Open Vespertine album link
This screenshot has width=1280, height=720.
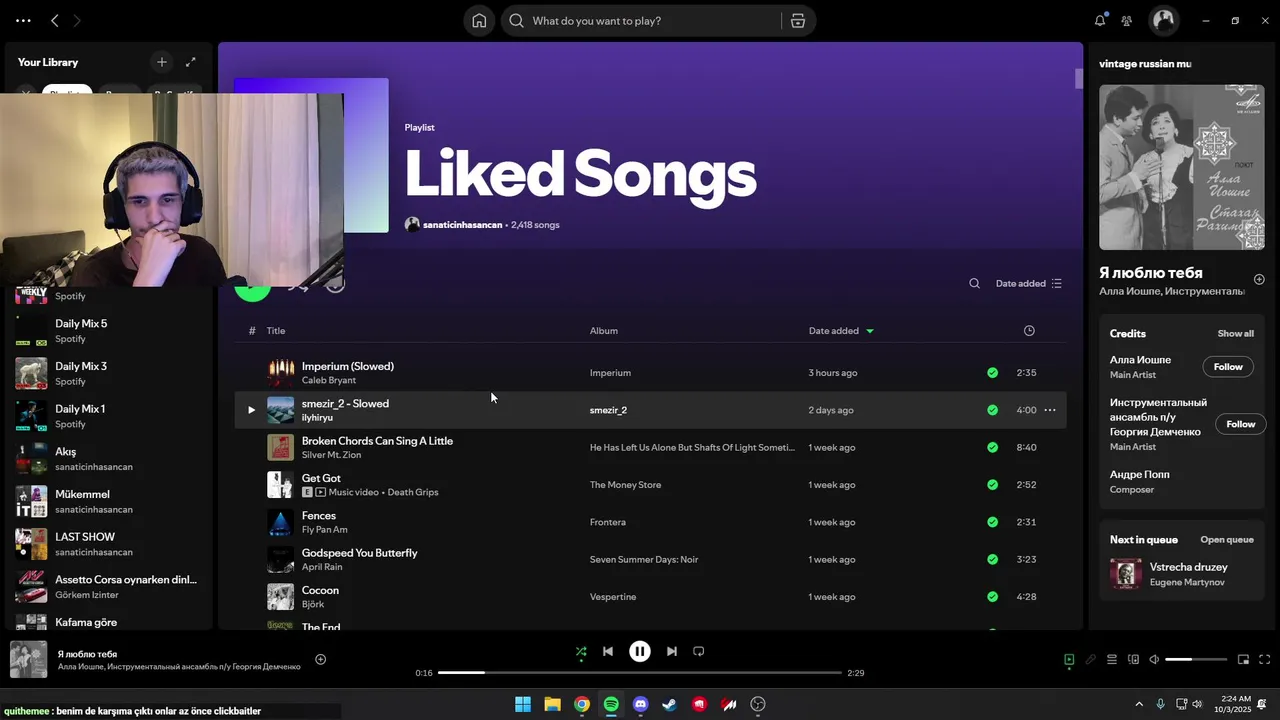[x=613, y=597]
